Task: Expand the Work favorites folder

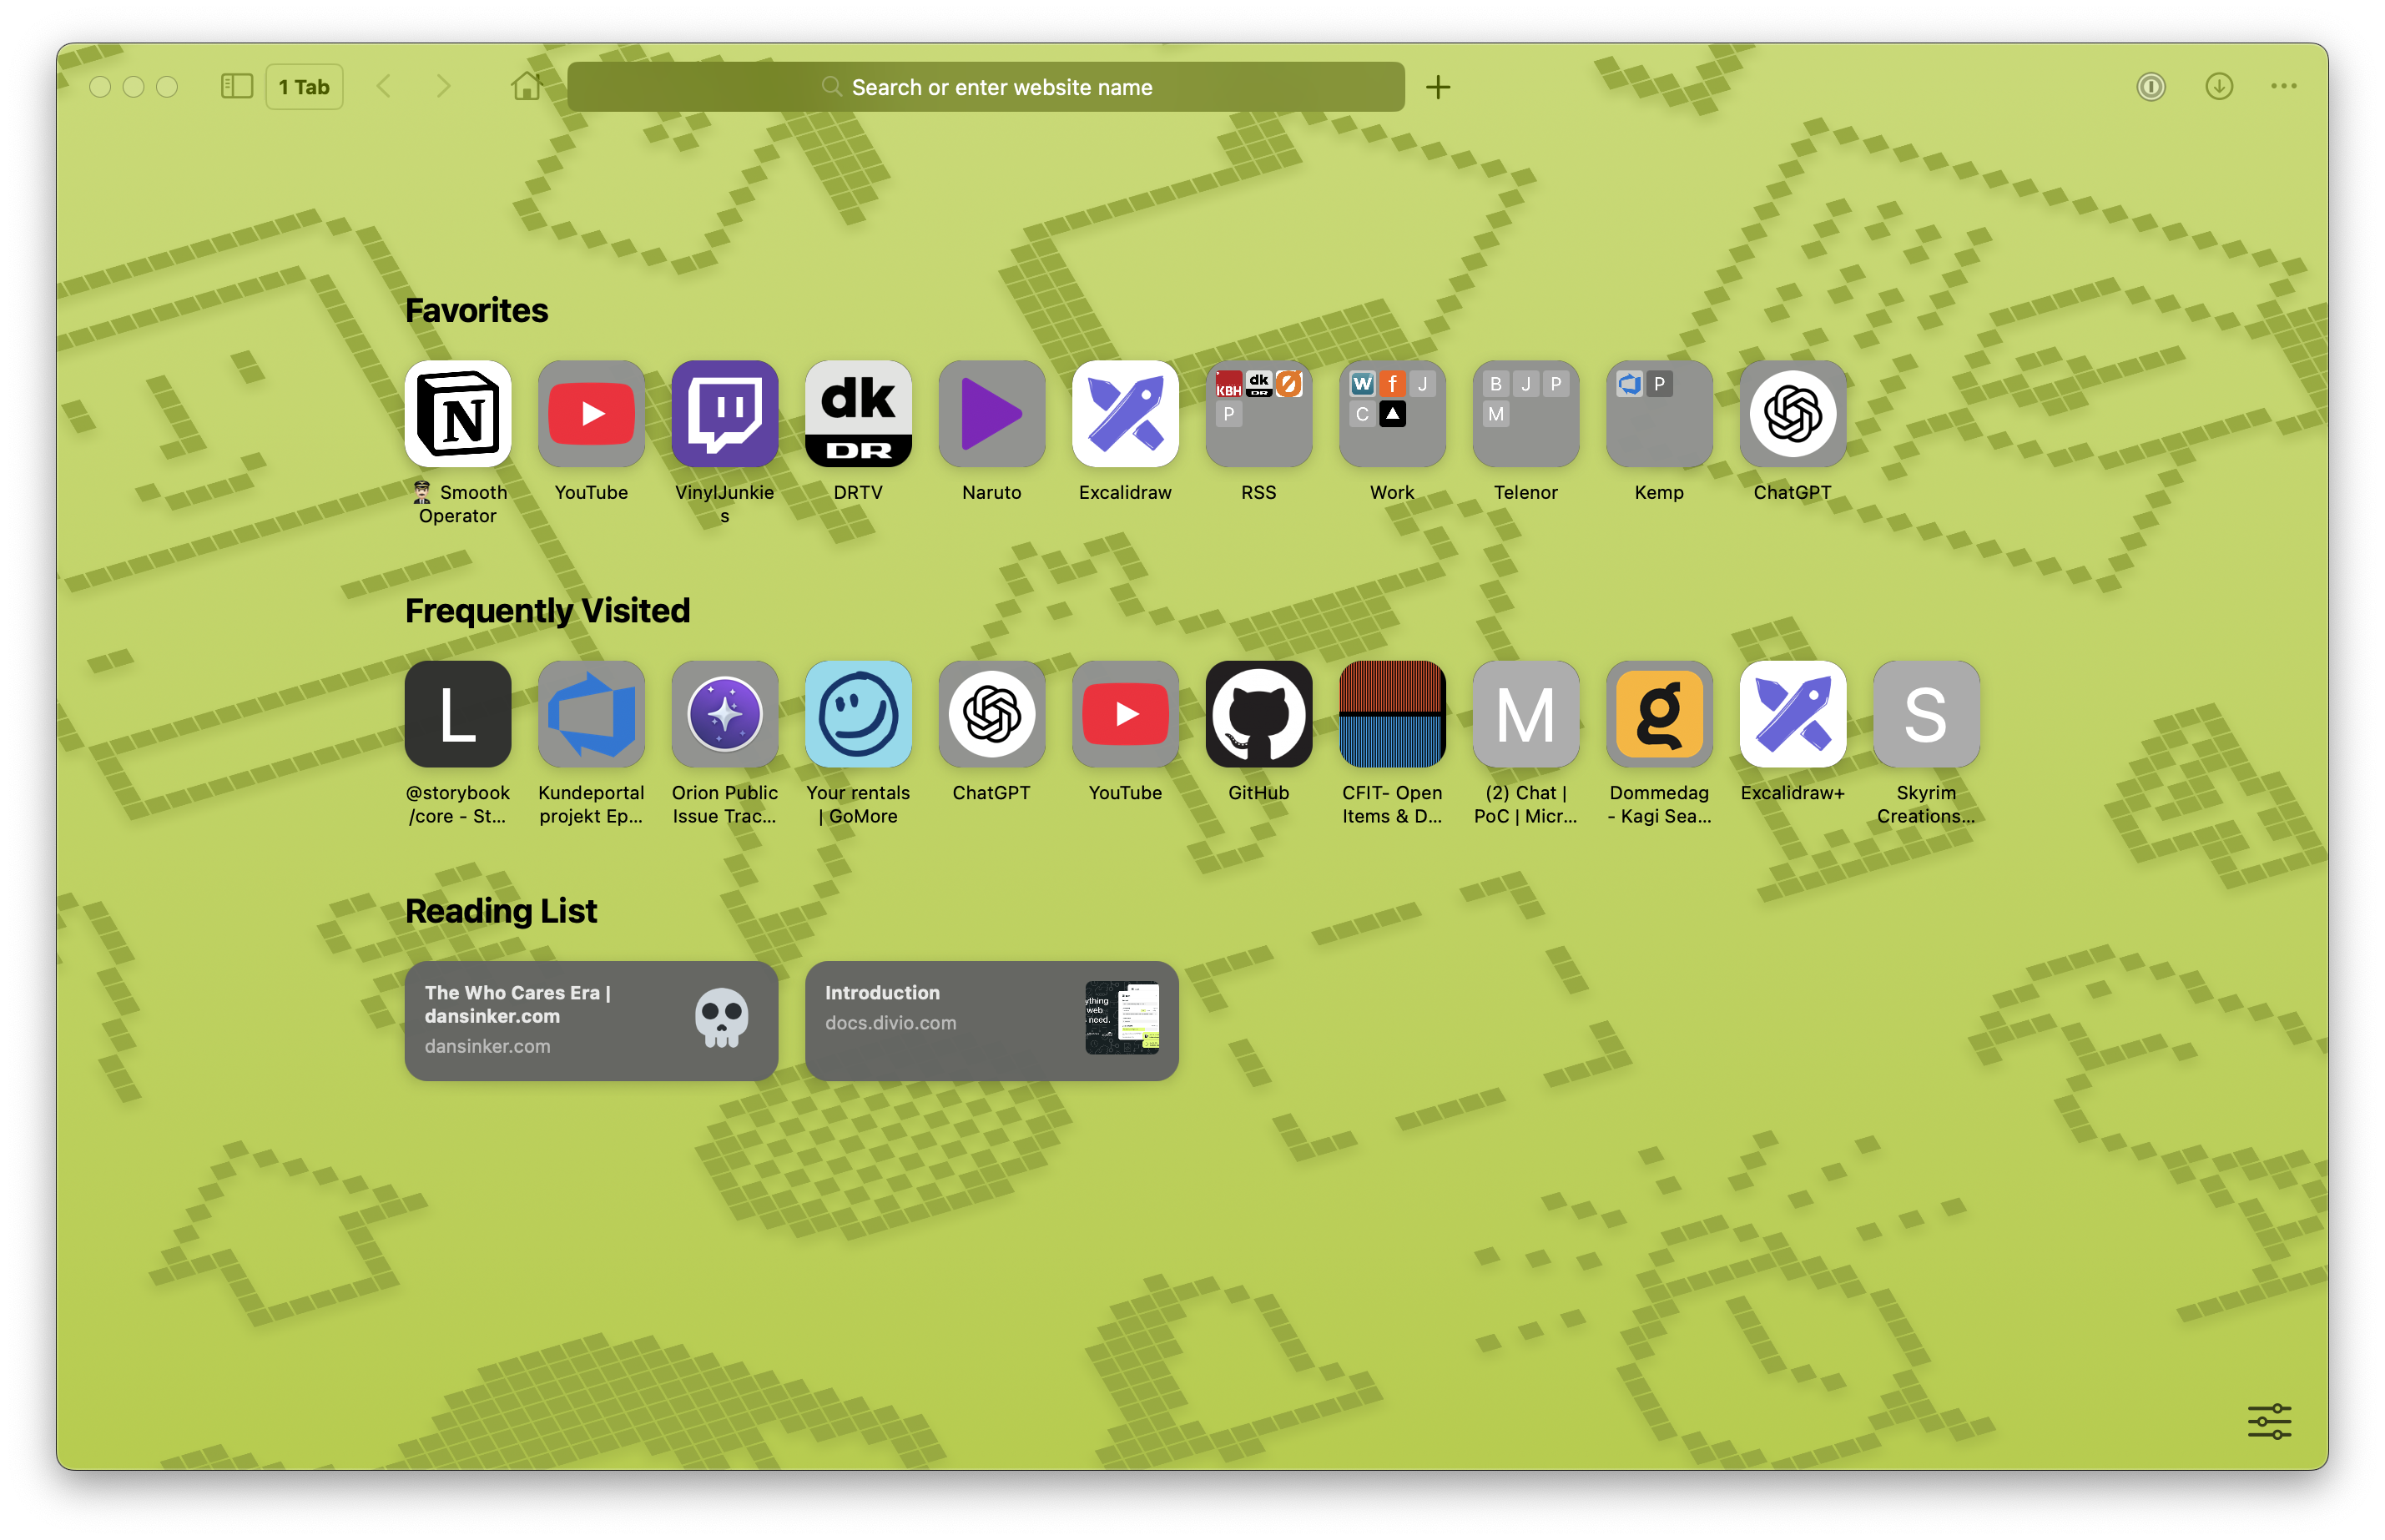Action: (1391, 414)
